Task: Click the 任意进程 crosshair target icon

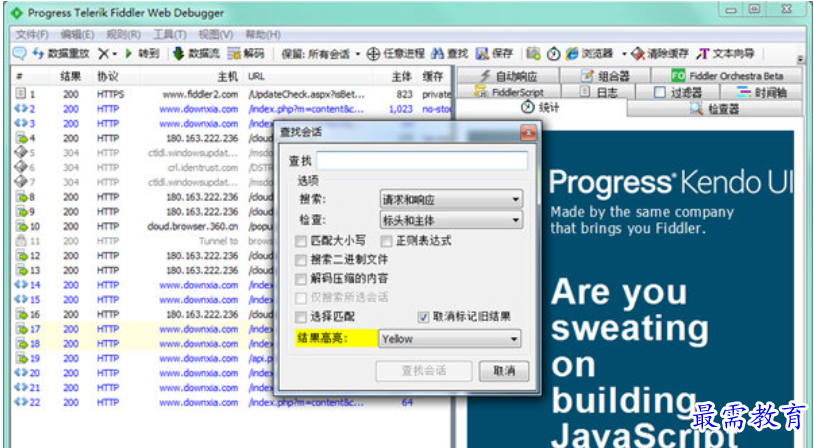Action: click(373, 53)
